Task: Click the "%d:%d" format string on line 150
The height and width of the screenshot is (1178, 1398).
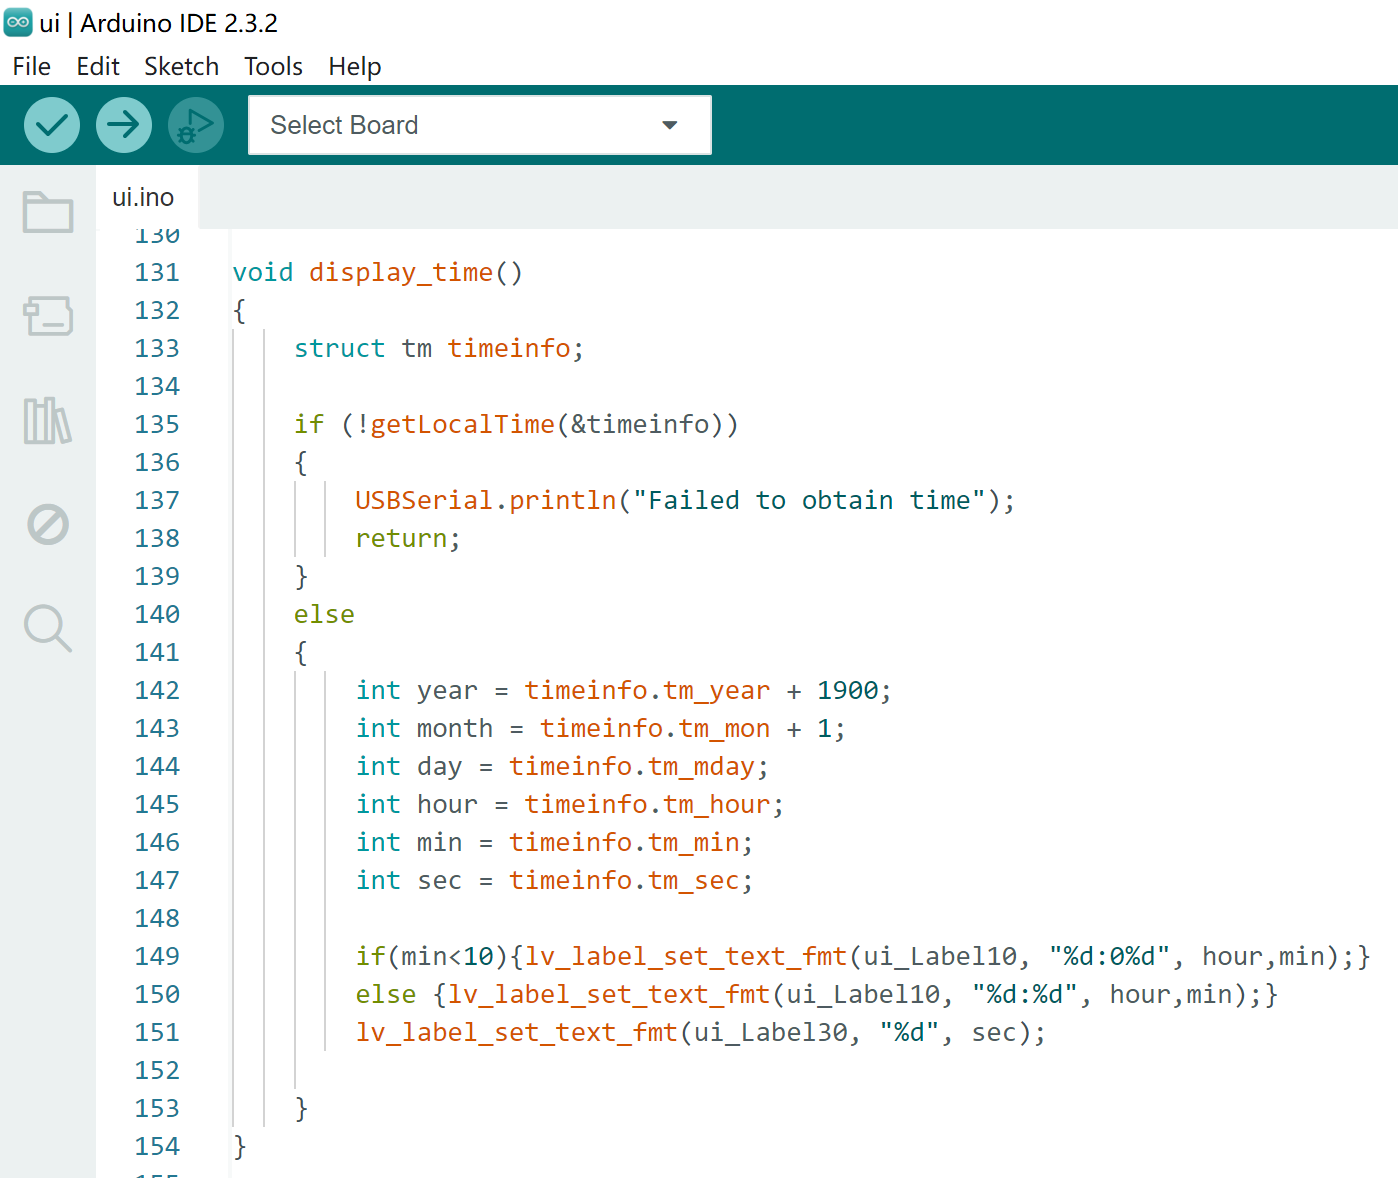Action: pyautogui.click(x=1025, y=994)
